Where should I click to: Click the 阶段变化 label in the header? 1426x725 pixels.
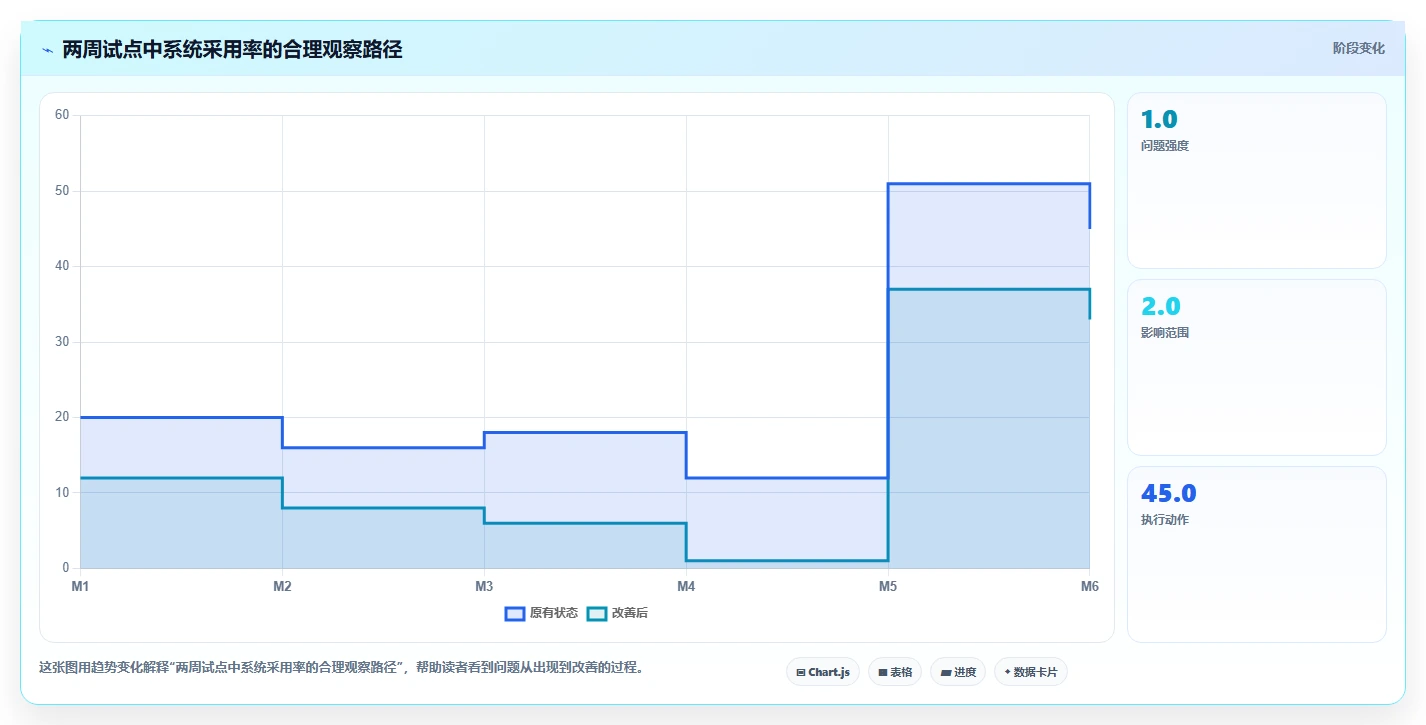pos(1358,48)
